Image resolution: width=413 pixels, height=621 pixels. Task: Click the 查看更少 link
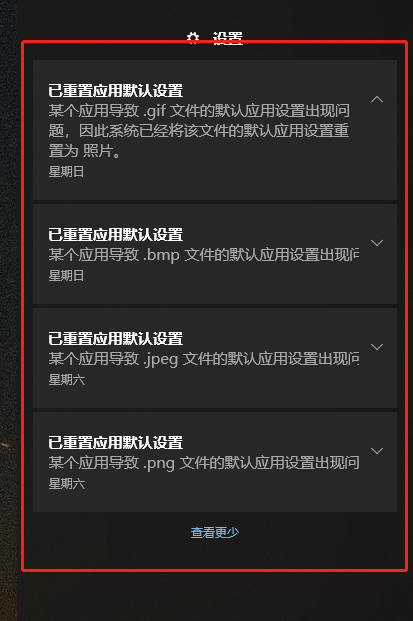click(x=215, y=532)
